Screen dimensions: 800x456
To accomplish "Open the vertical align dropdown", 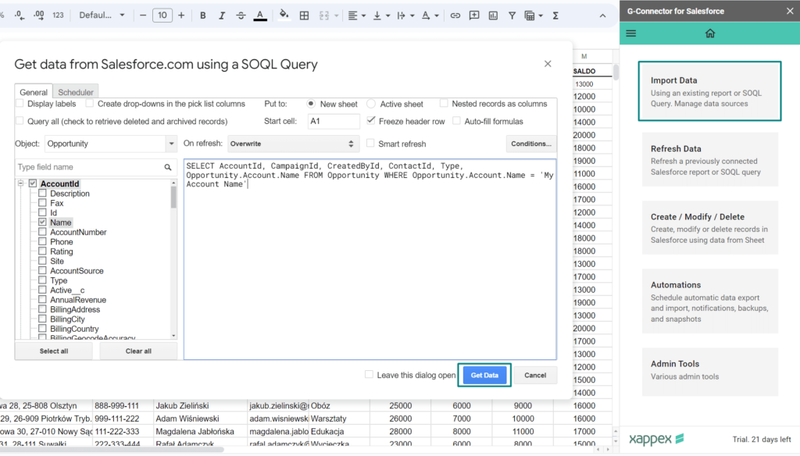I will point(381,15).
